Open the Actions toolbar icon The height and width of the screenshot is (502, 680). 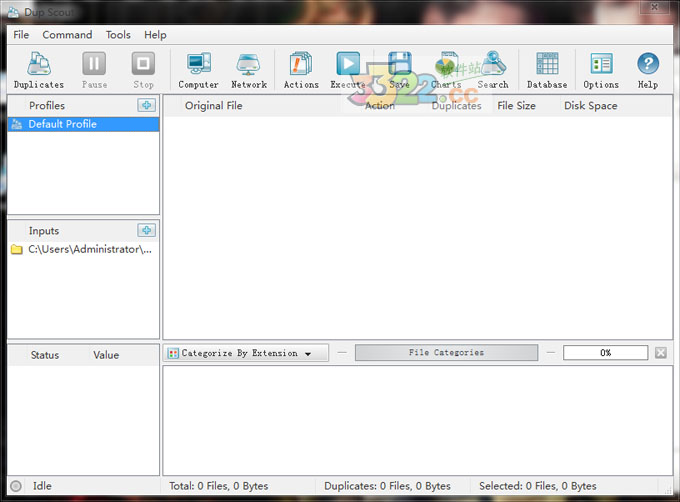[x=301, y=70]
